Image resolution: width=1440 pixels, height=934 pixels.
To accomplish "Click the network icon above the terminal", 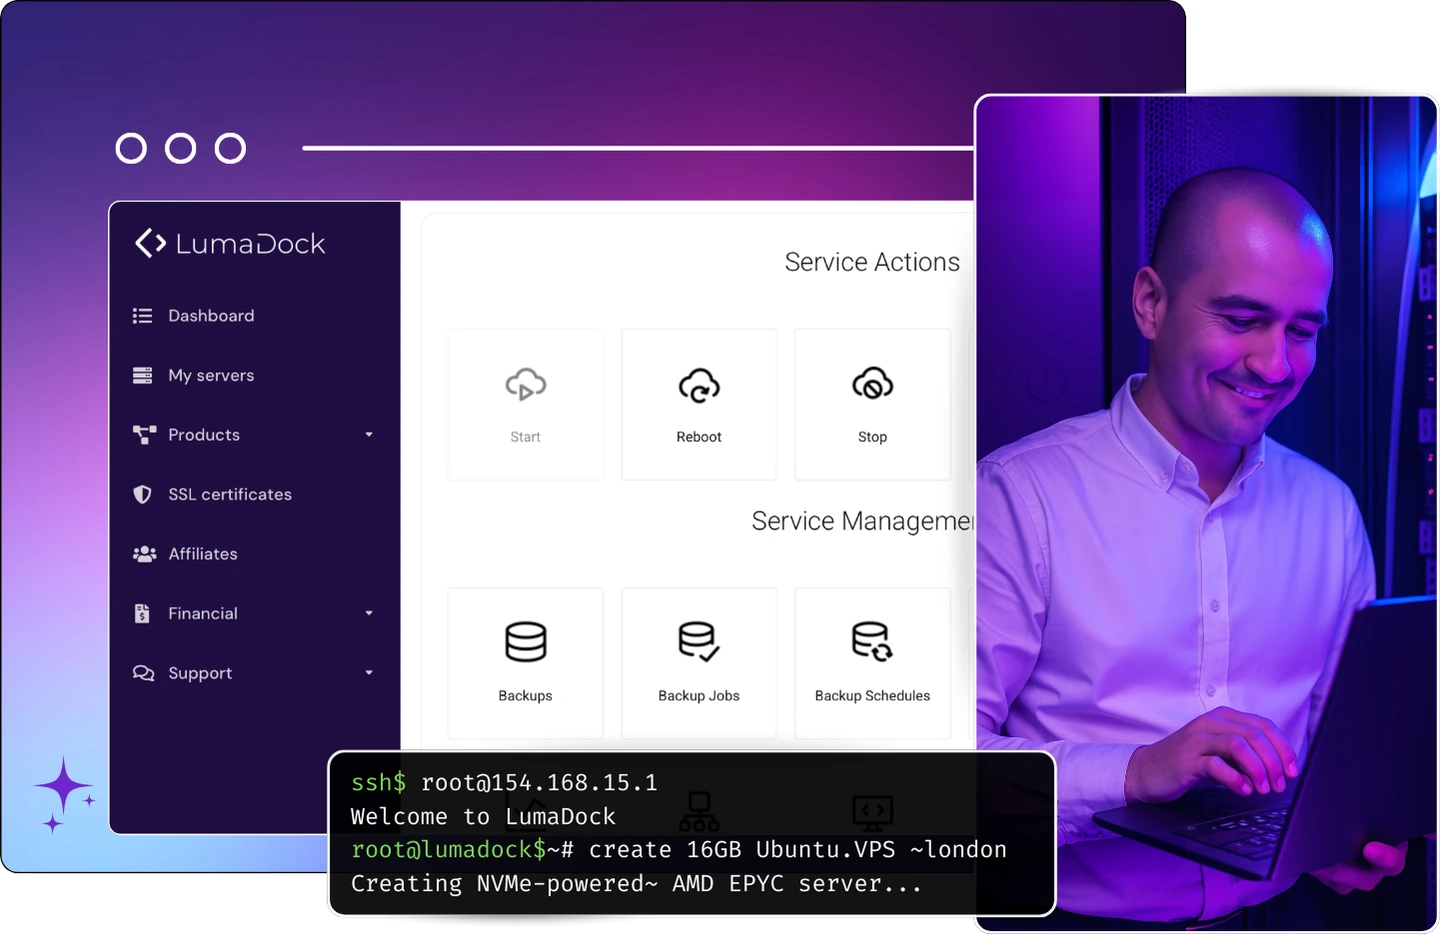I will [x=699, y=812].
